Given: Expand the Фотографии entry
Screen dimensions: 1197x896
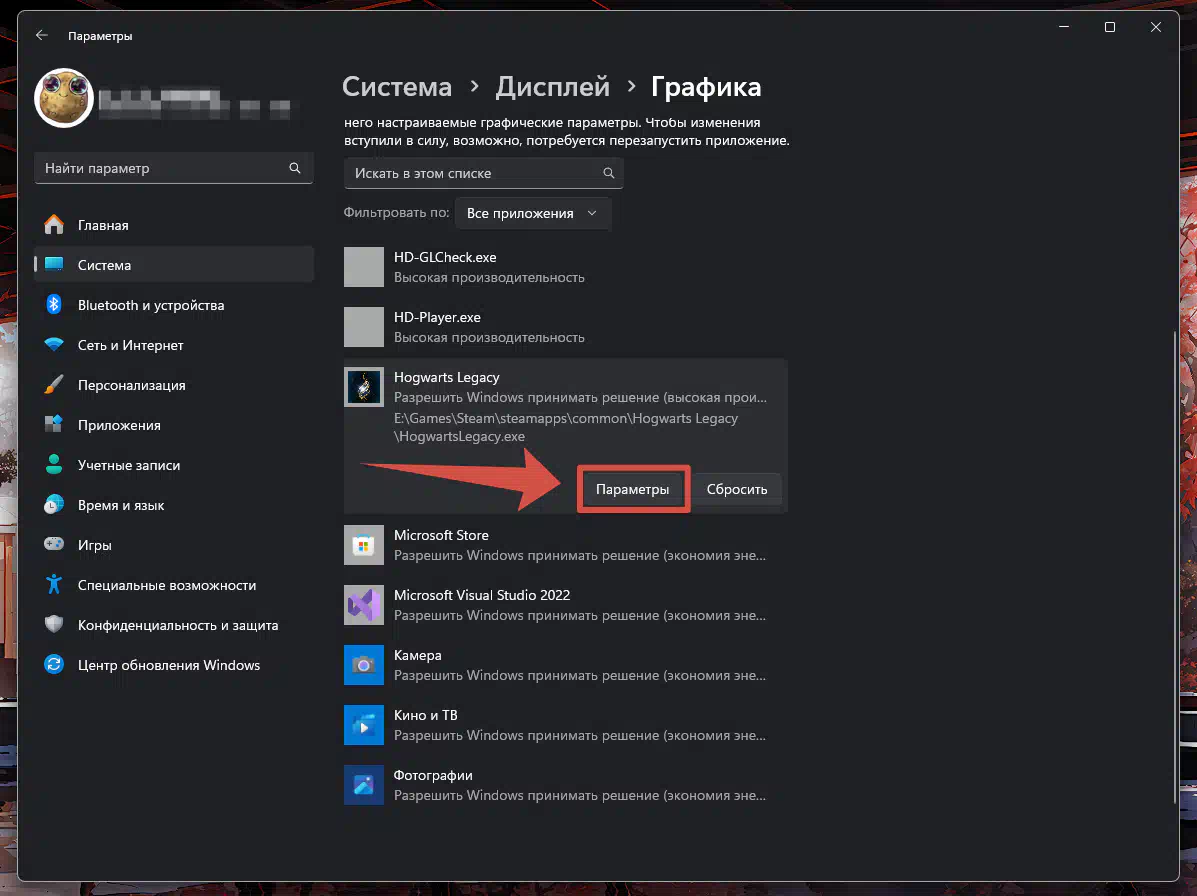Looking at the screenshot, I should 565,785.
